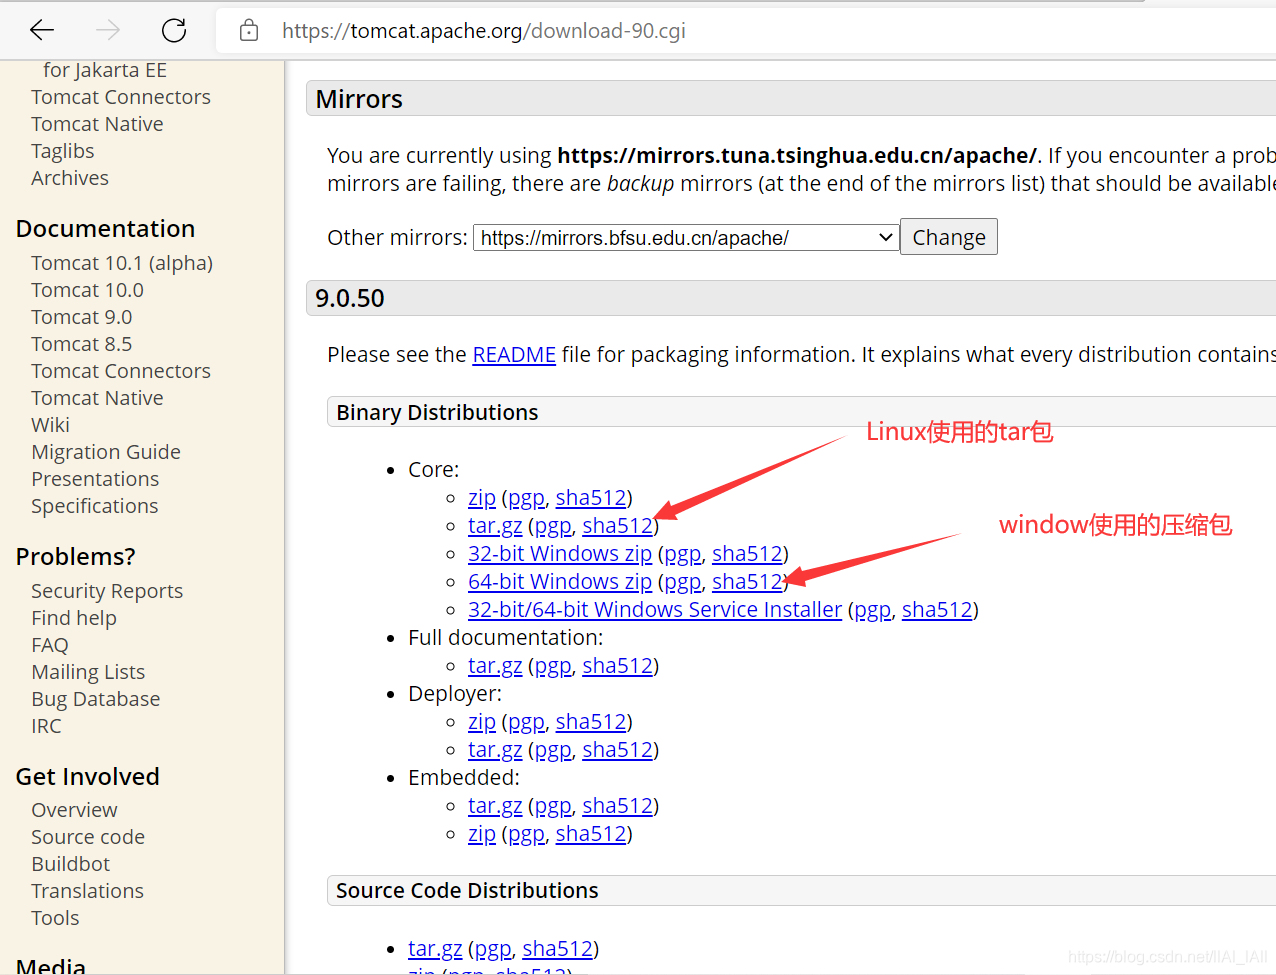The height and width of the screenshot is (975, 1276).
Task: Open the Wiki sidebar link
Action: (x=51, y=425)
